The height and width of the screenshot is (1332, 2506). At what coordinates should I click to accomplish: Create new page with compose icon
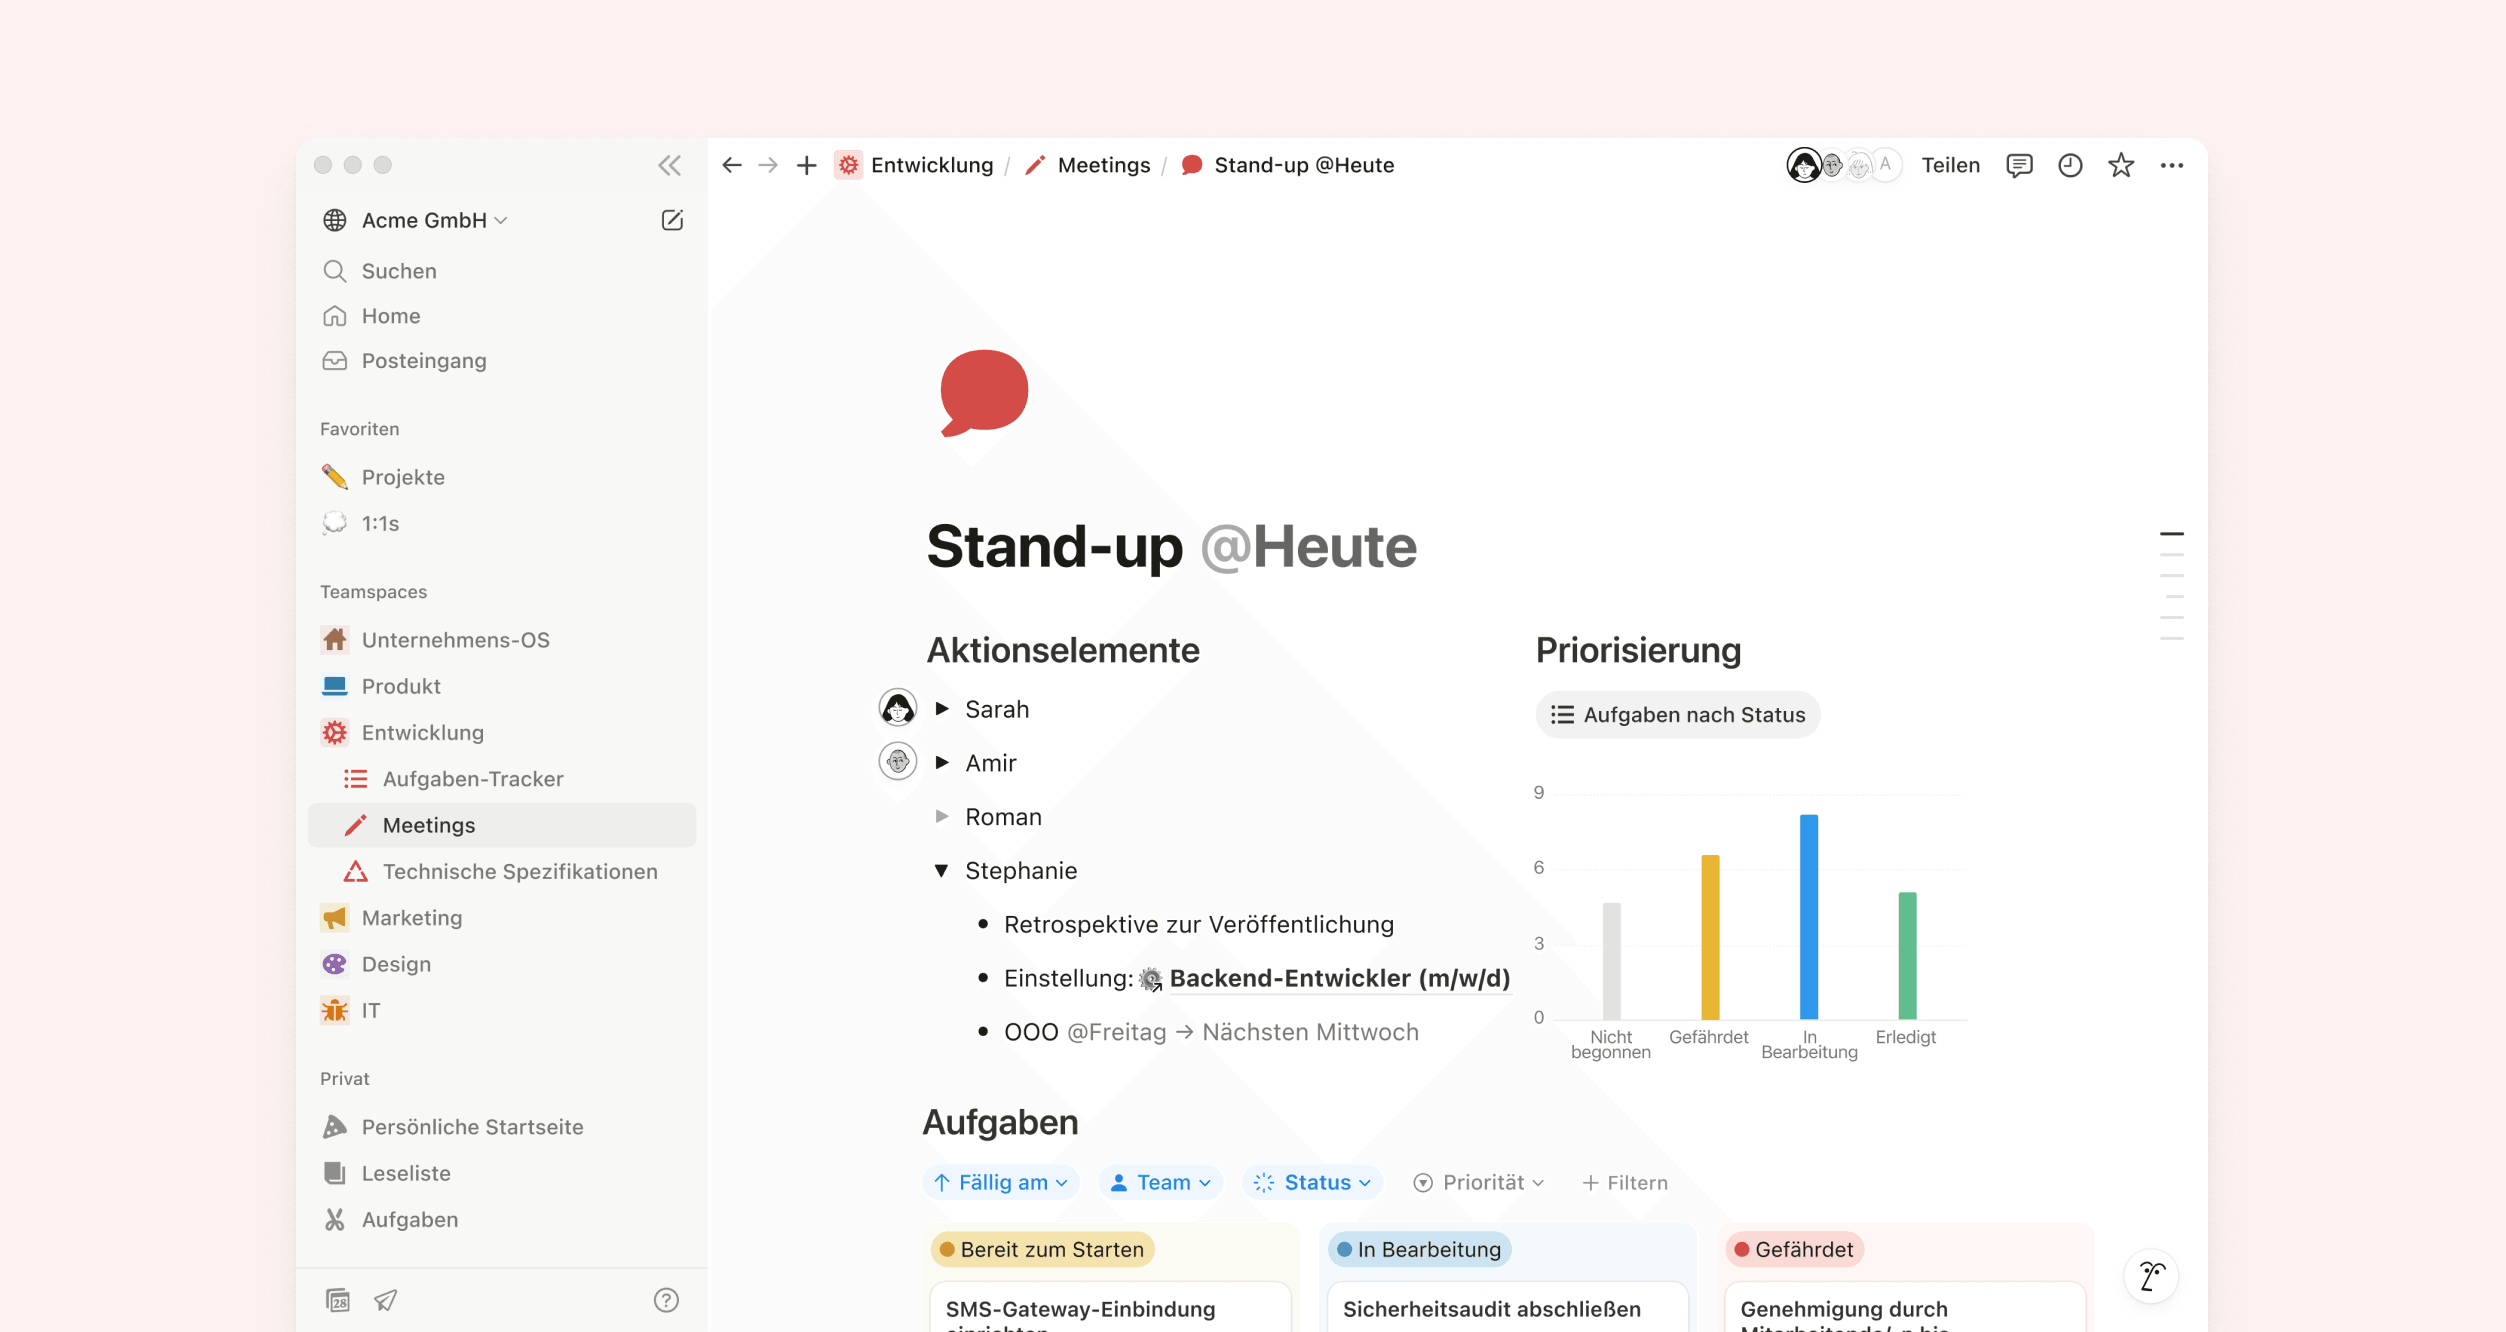pos(672,220)
